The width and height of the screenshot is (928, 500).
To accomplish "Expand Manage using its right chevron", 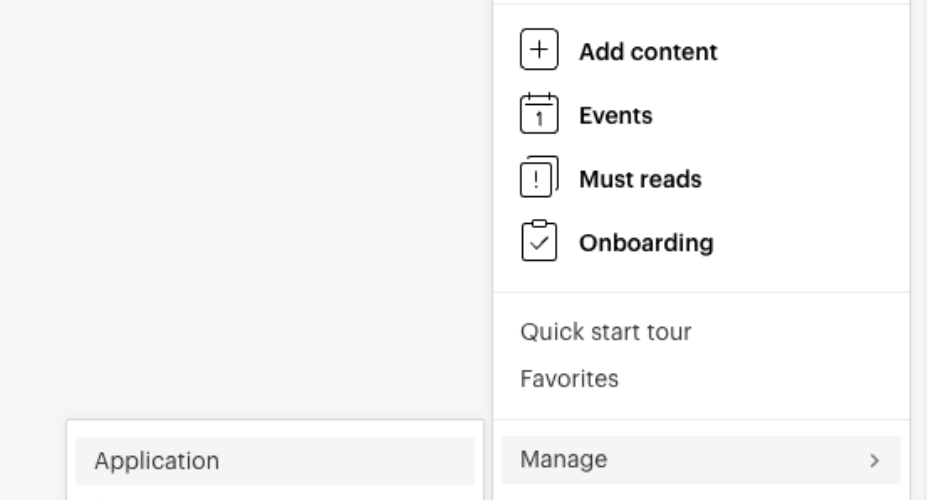I will (874, 460).
